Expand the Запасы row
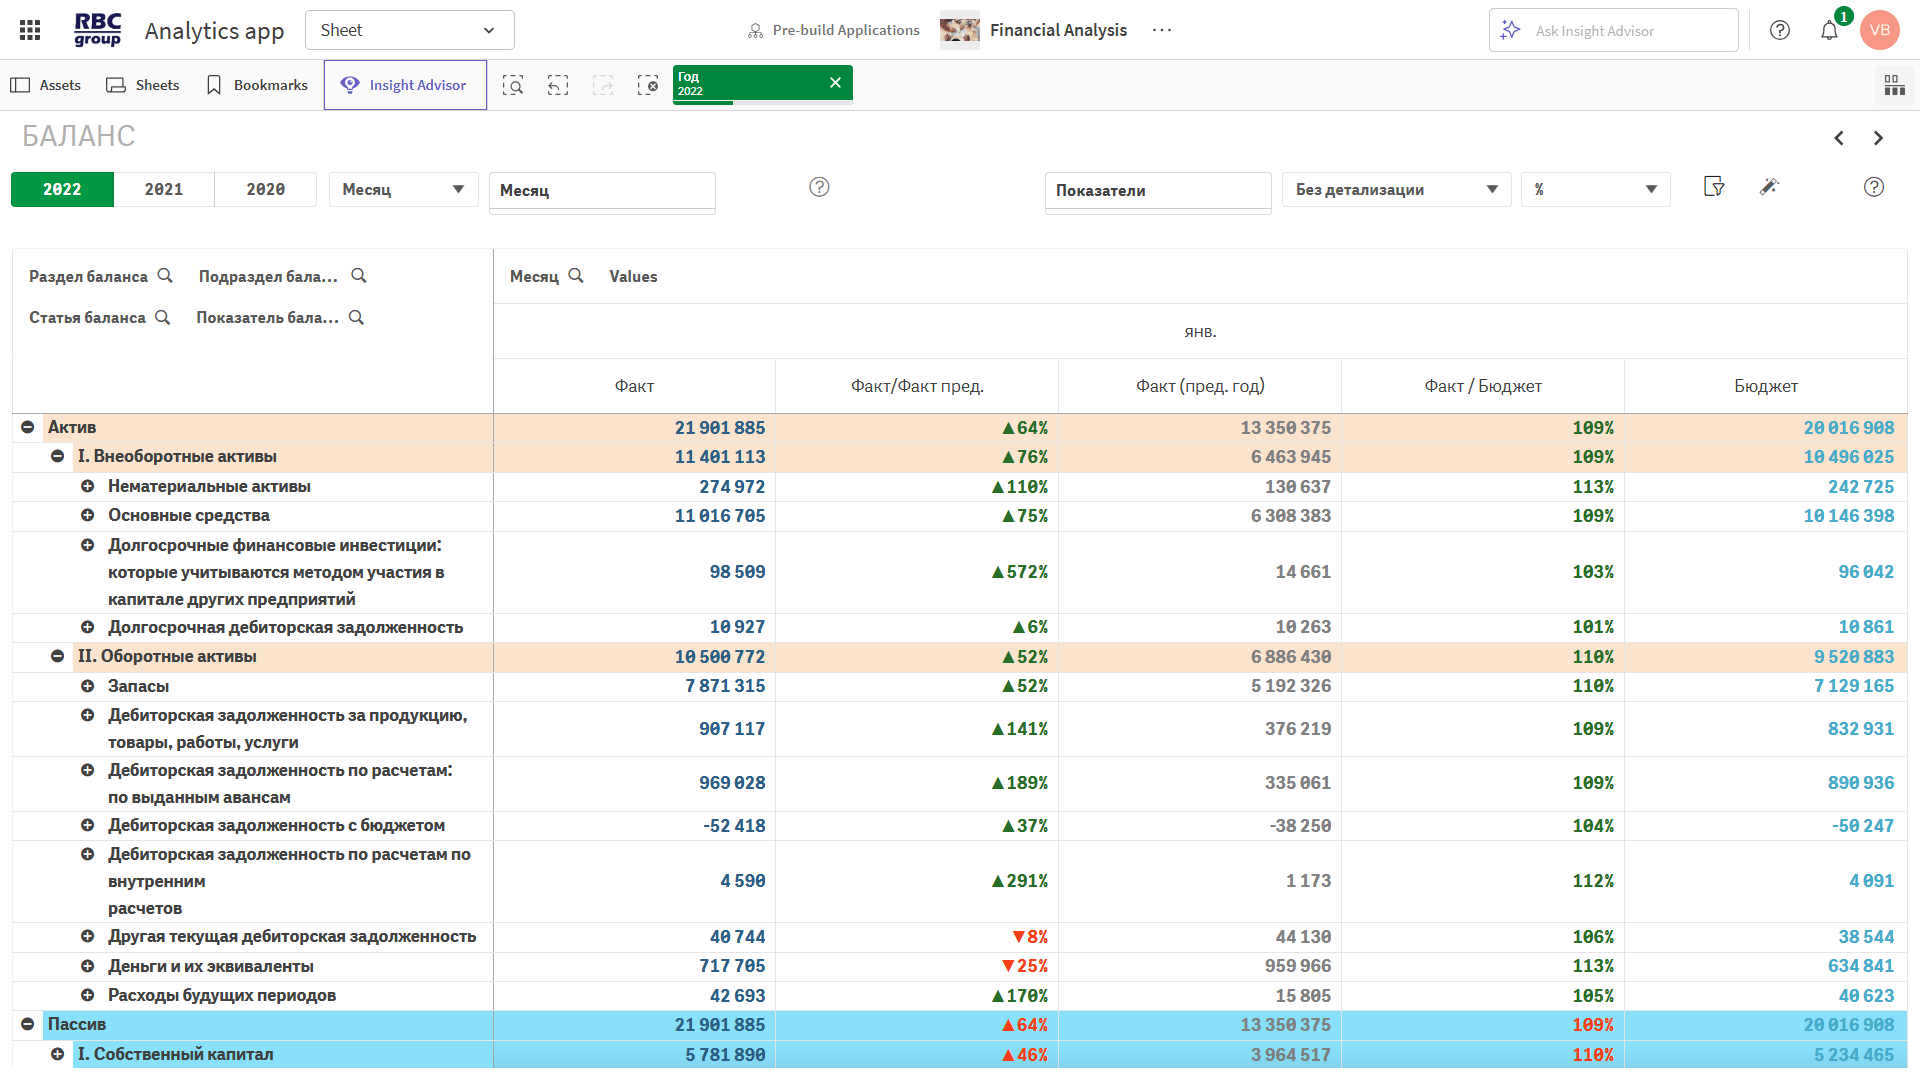 click(88, 686)
